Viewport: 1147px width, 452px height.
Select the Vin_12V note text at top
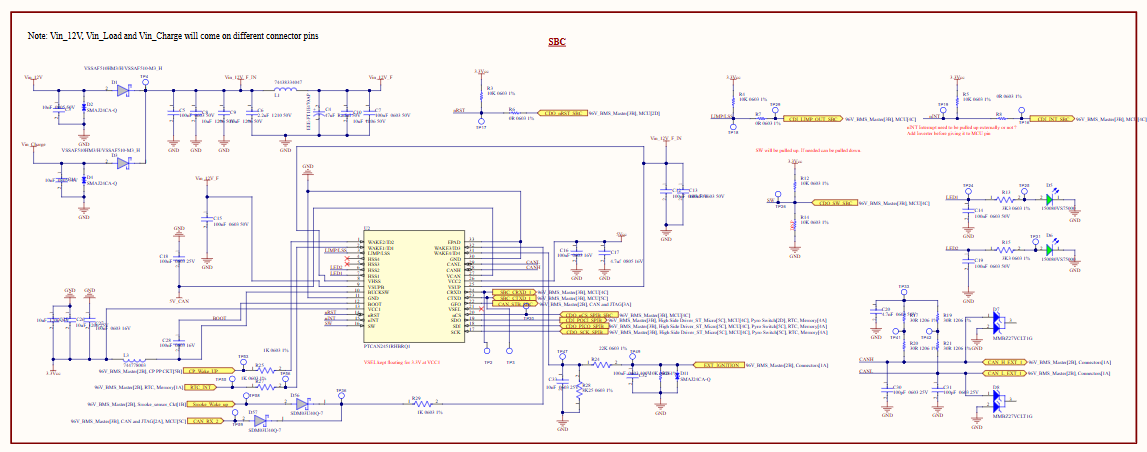tap(173, 35)
